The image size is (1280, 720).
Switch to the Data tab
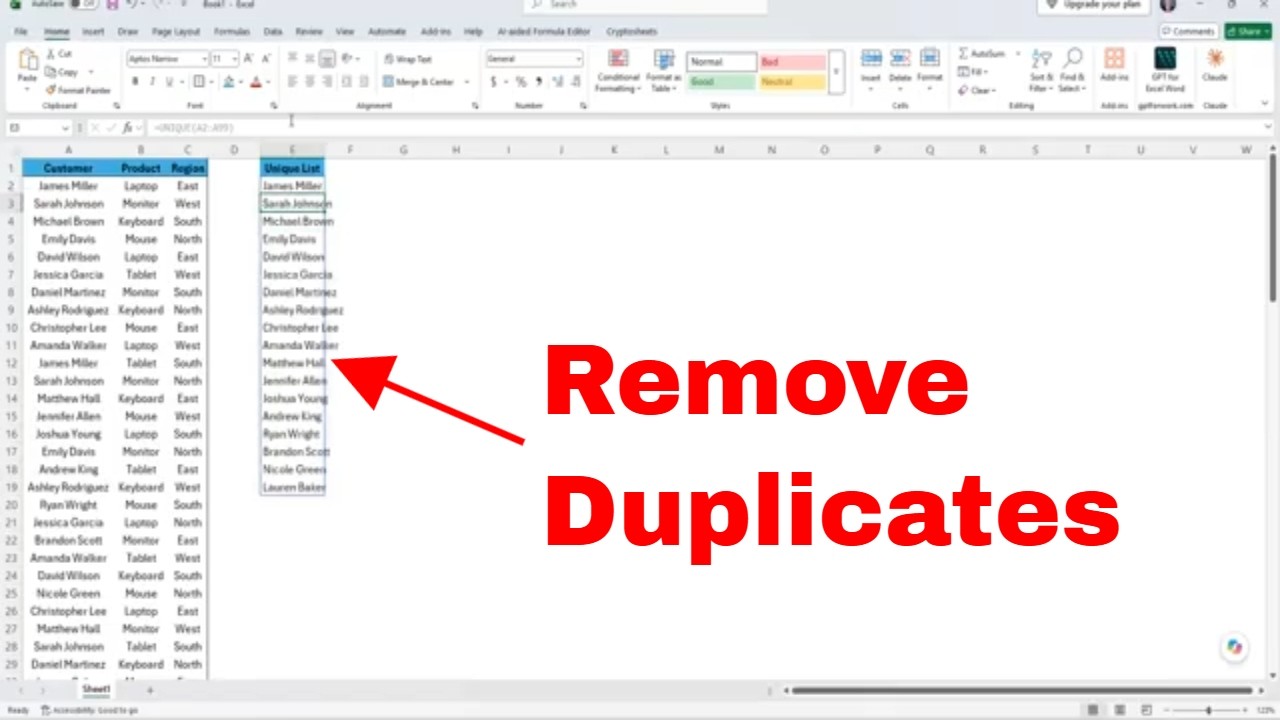[272, 32]
